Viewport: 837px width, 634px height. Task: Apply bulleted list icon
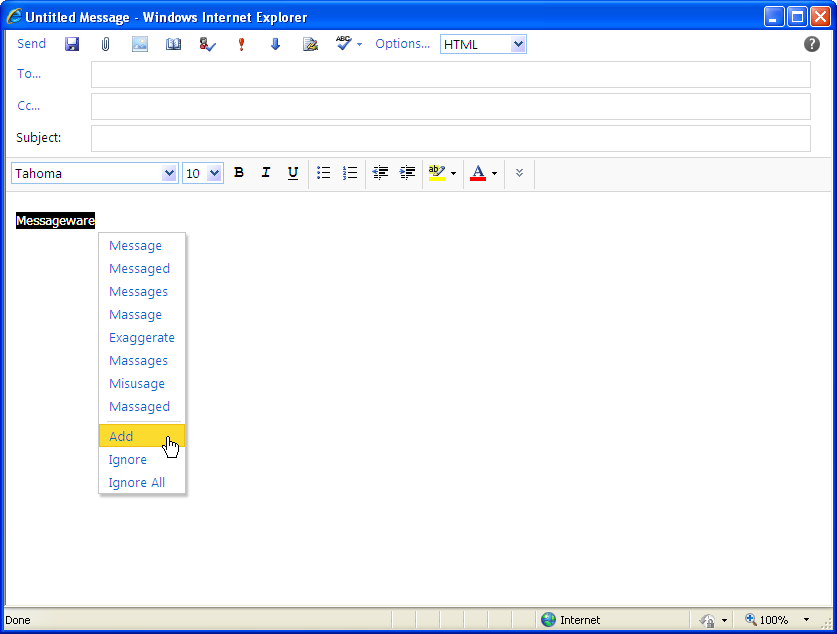(x=323, y=173)
